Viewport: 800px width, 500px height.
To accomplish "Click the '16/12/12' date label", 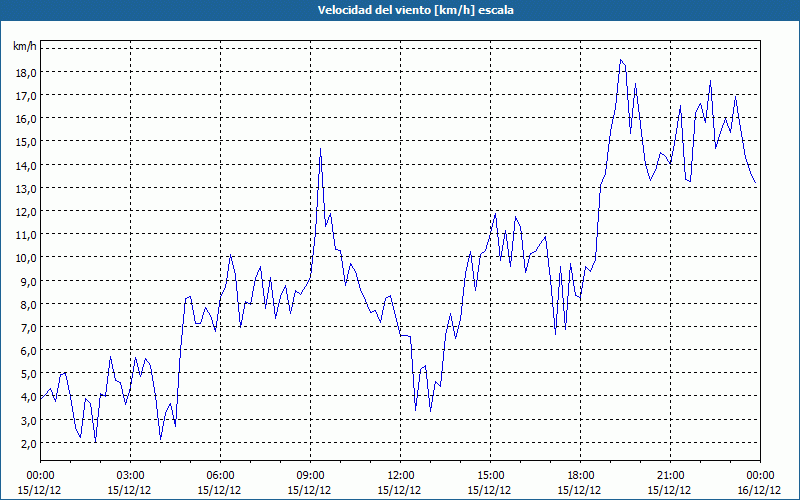I will 759,490.
